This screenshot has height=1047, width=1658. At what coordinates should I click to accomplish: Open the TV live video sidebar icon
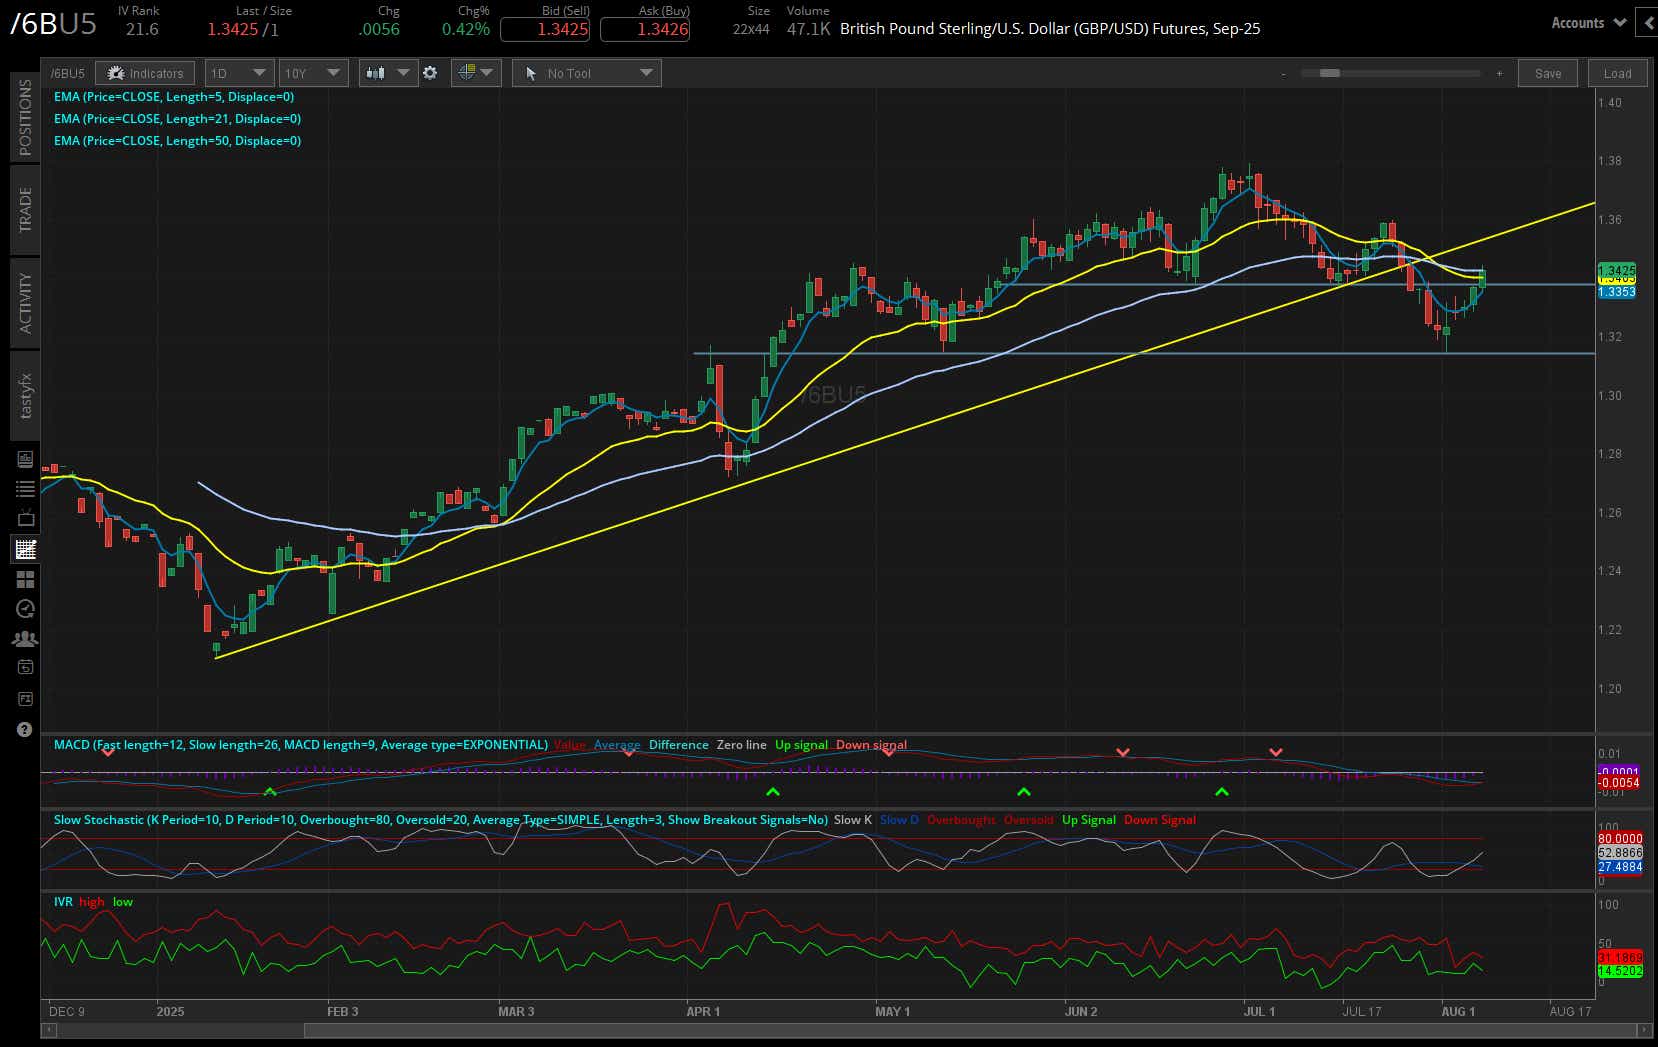click(25, 519)
